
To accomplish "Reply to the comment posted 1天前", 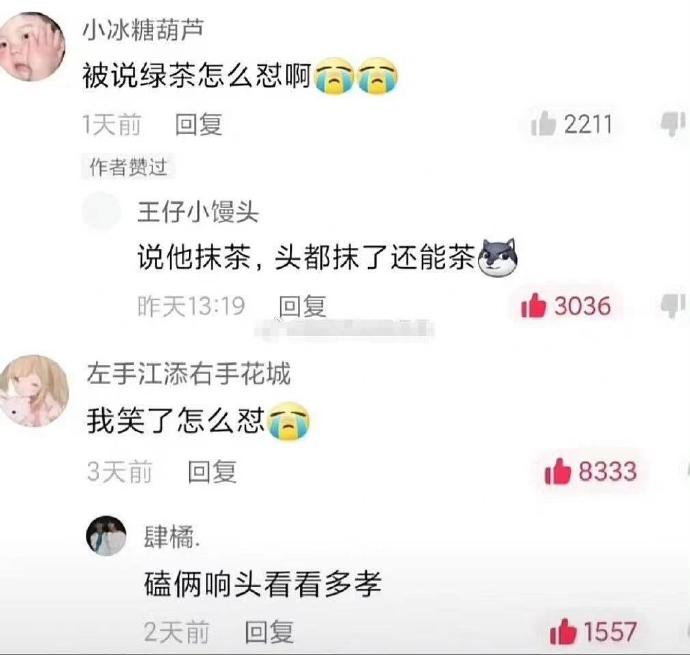I will [x=199, y=124].
